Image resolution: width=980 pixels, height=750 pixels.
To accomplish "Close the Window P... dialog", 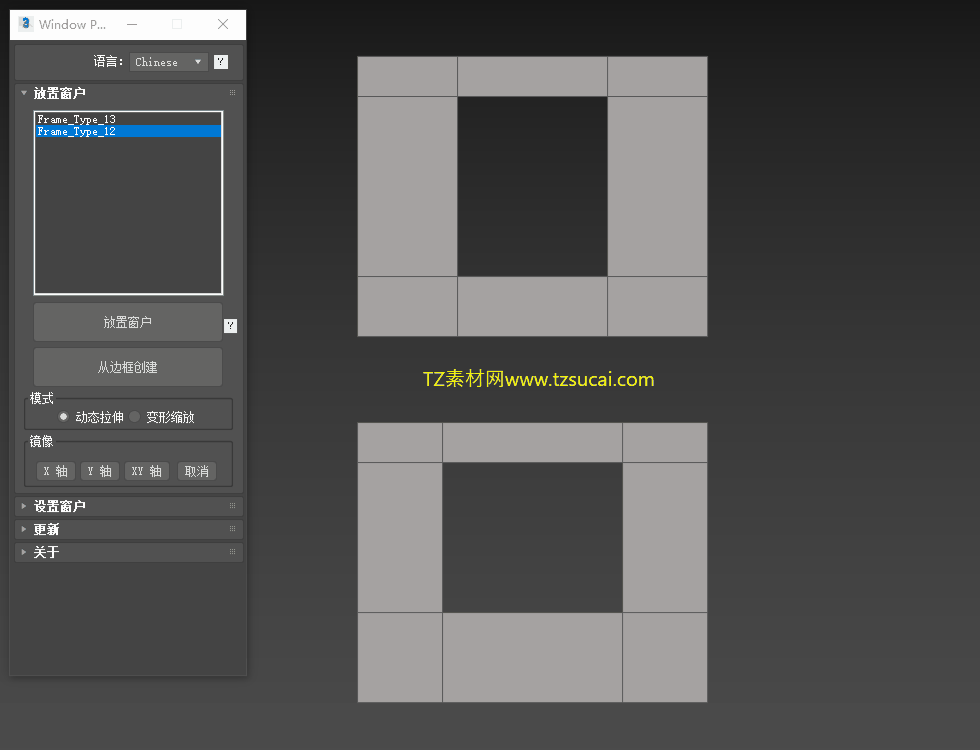I will 223,24.
